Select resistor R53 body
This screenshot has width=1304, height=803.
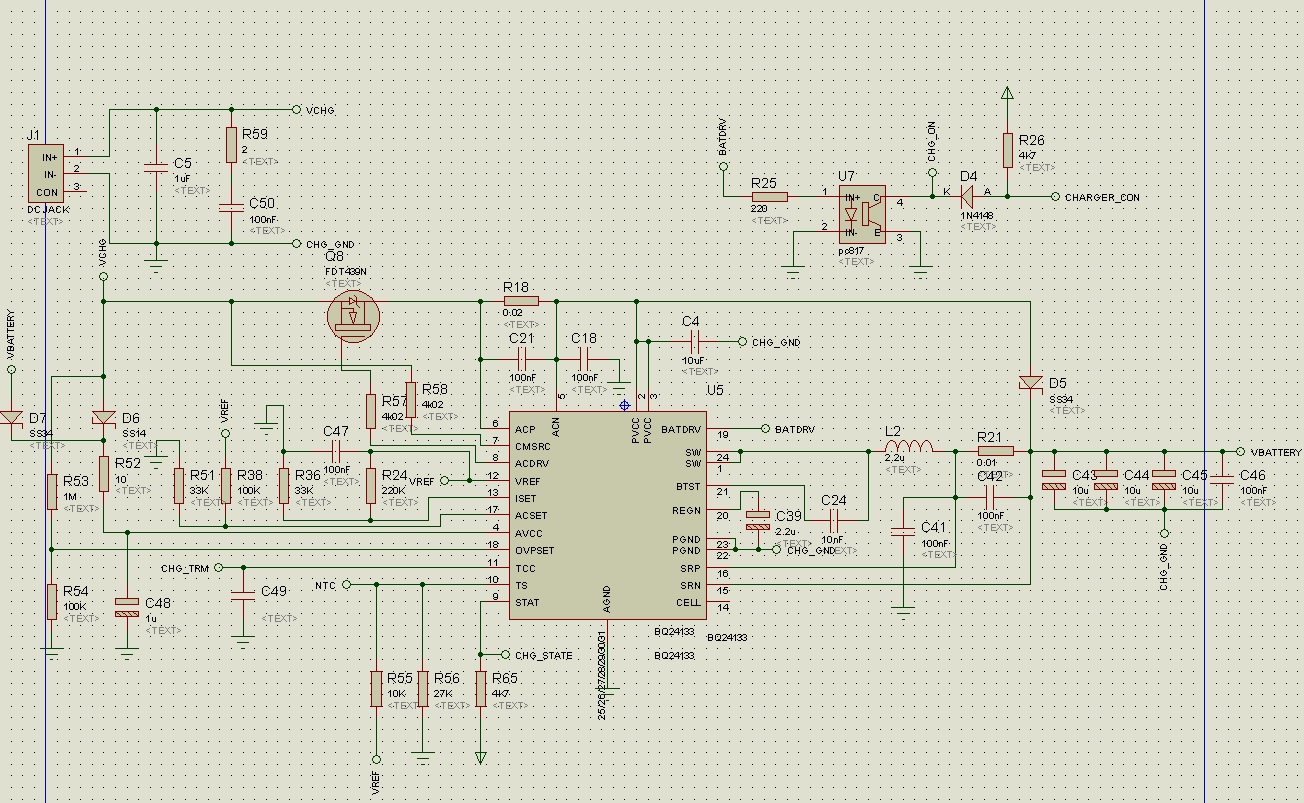click(x=51, y=491)
